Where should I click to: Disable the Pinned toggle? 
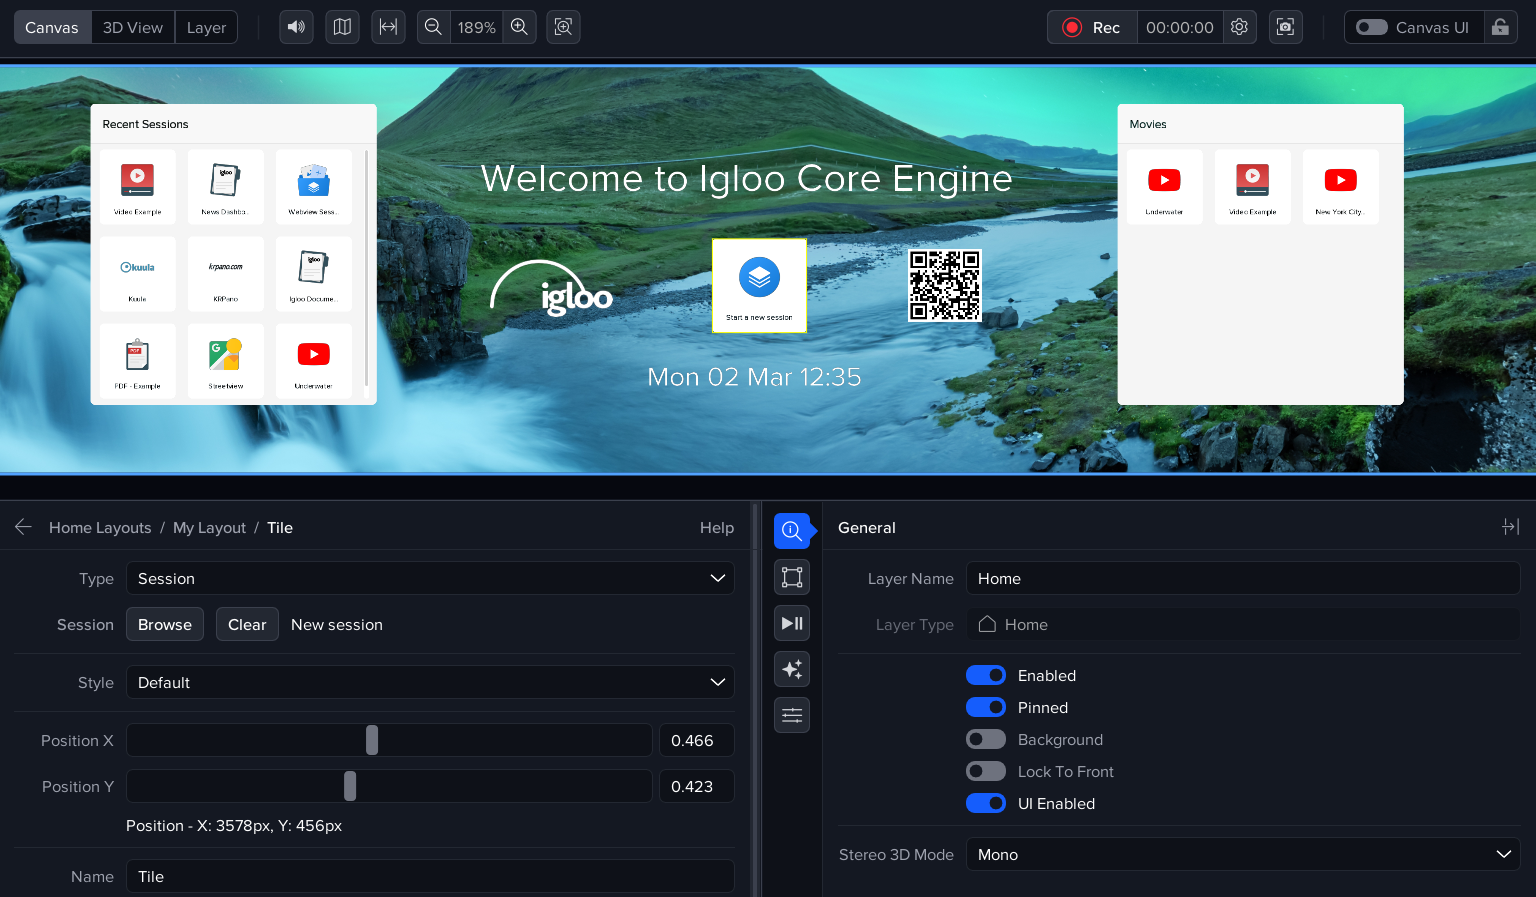(x=985, y=708)
